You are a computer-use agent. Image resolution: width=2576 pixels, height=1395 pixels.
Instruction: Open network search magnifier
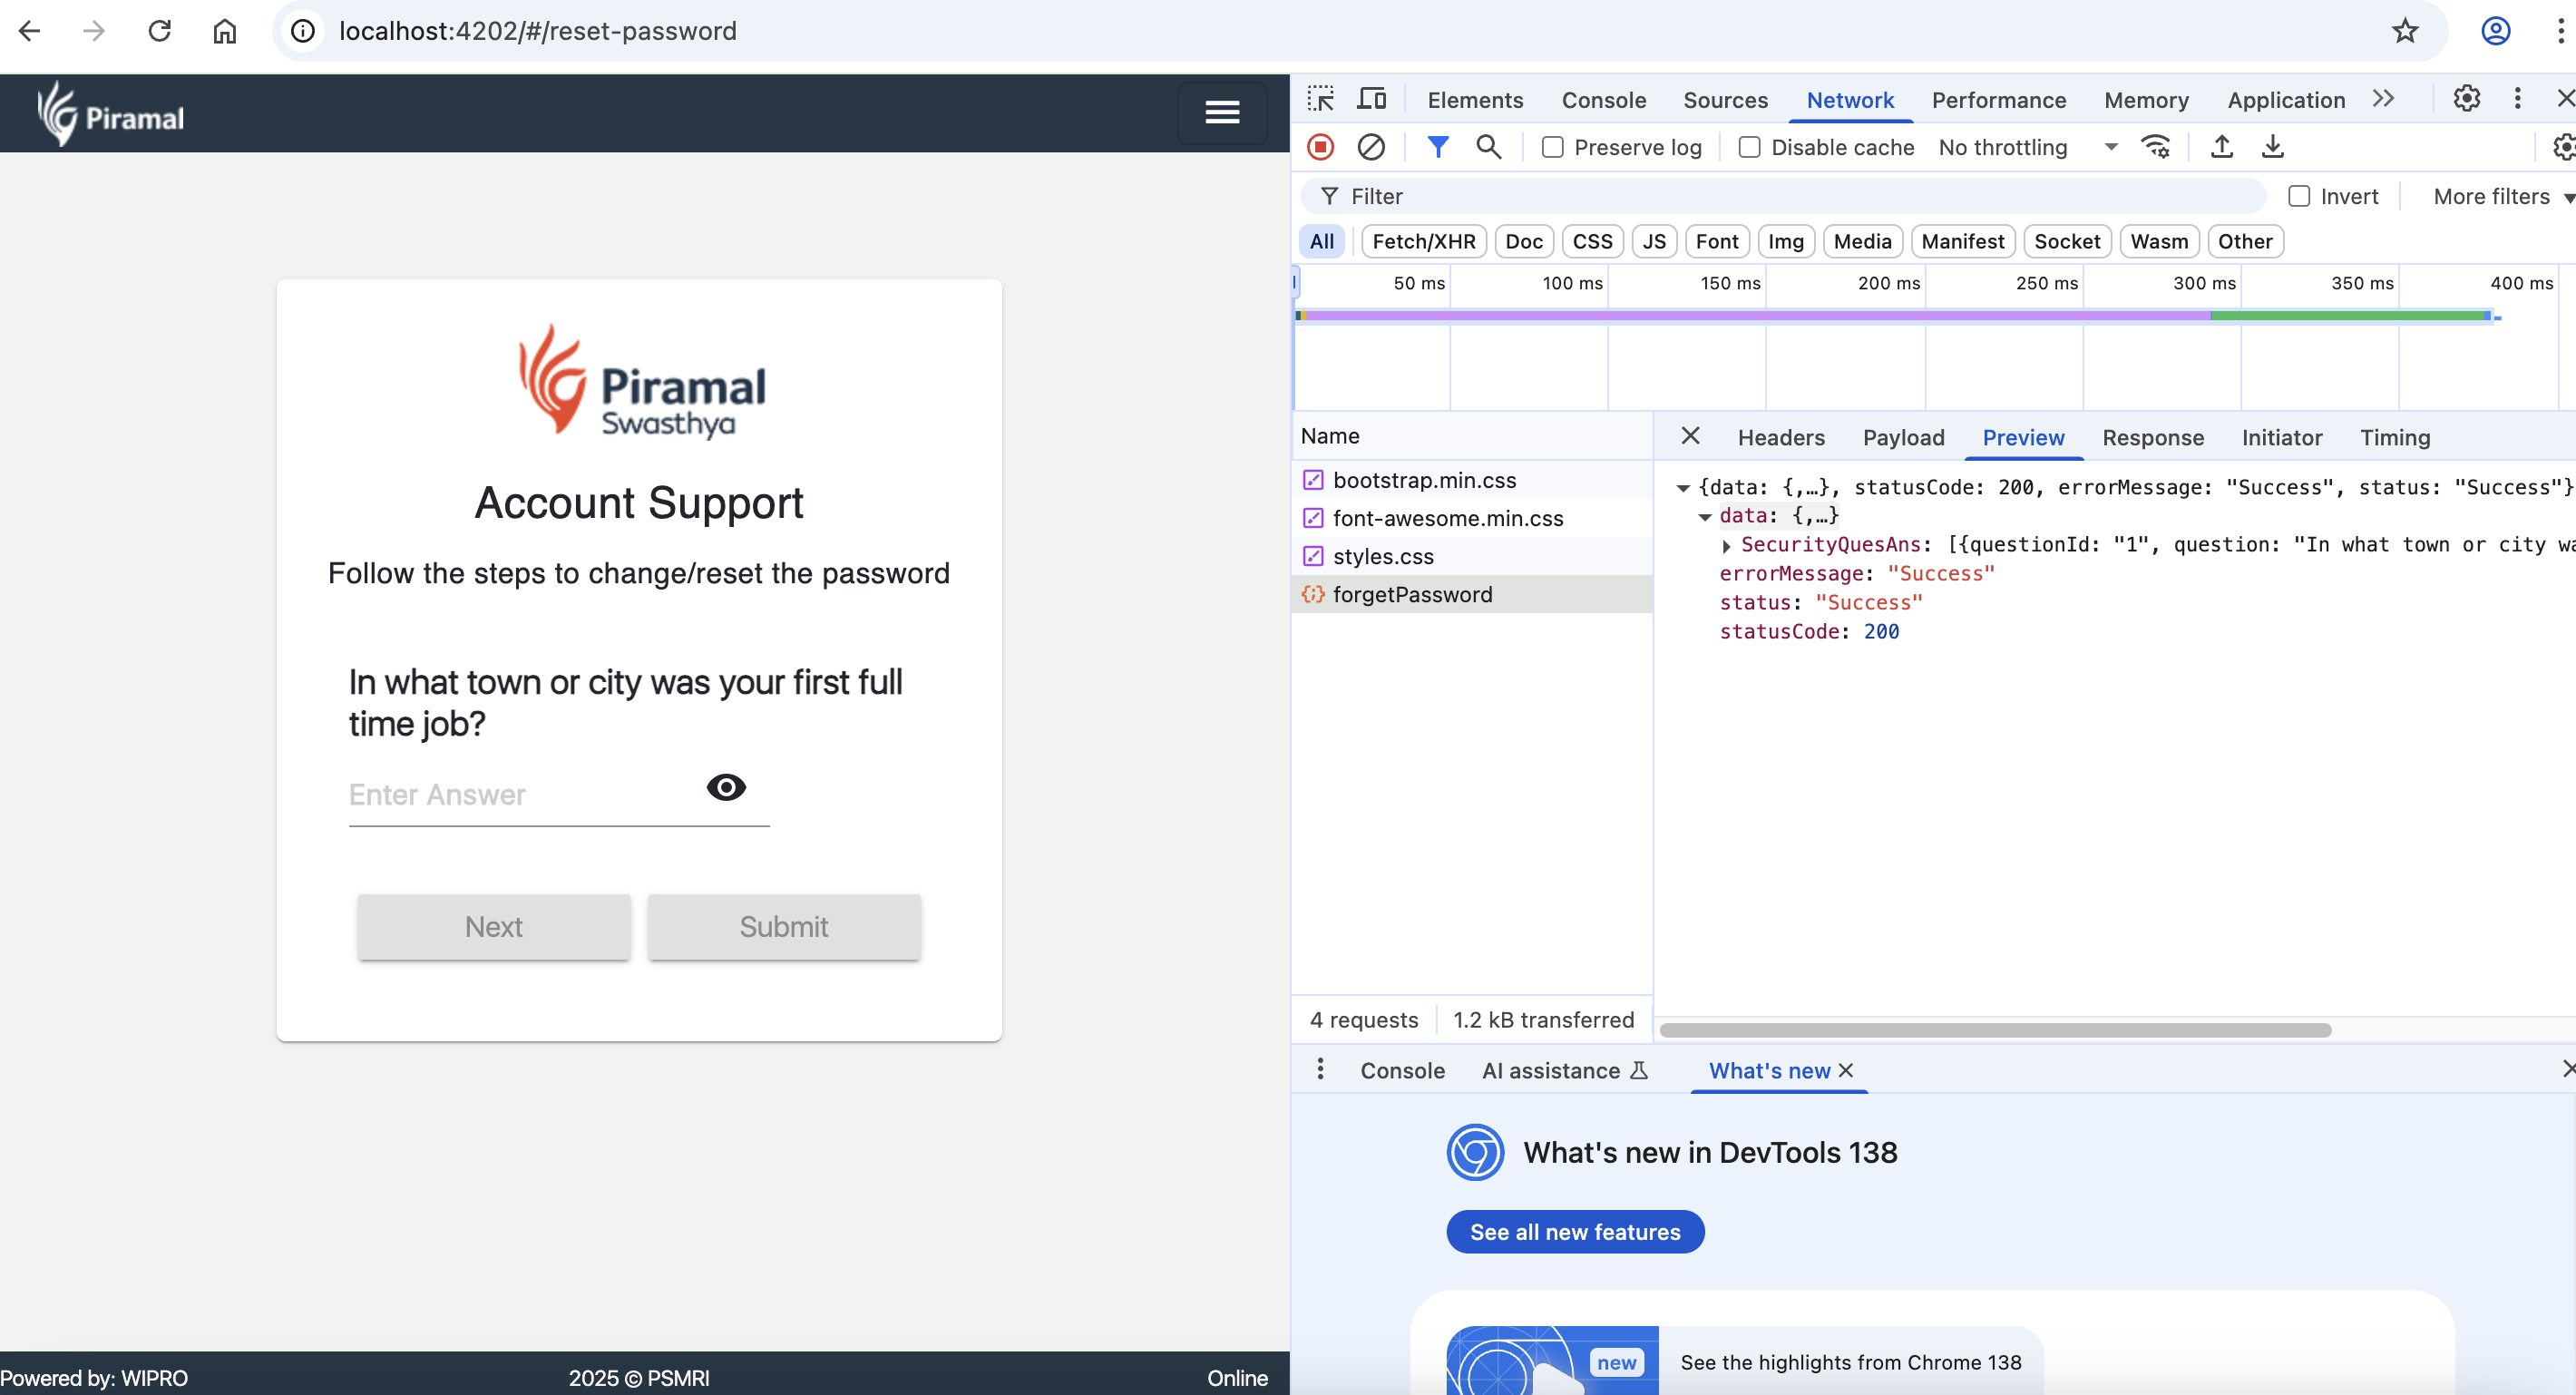[x=1489, y=147]
